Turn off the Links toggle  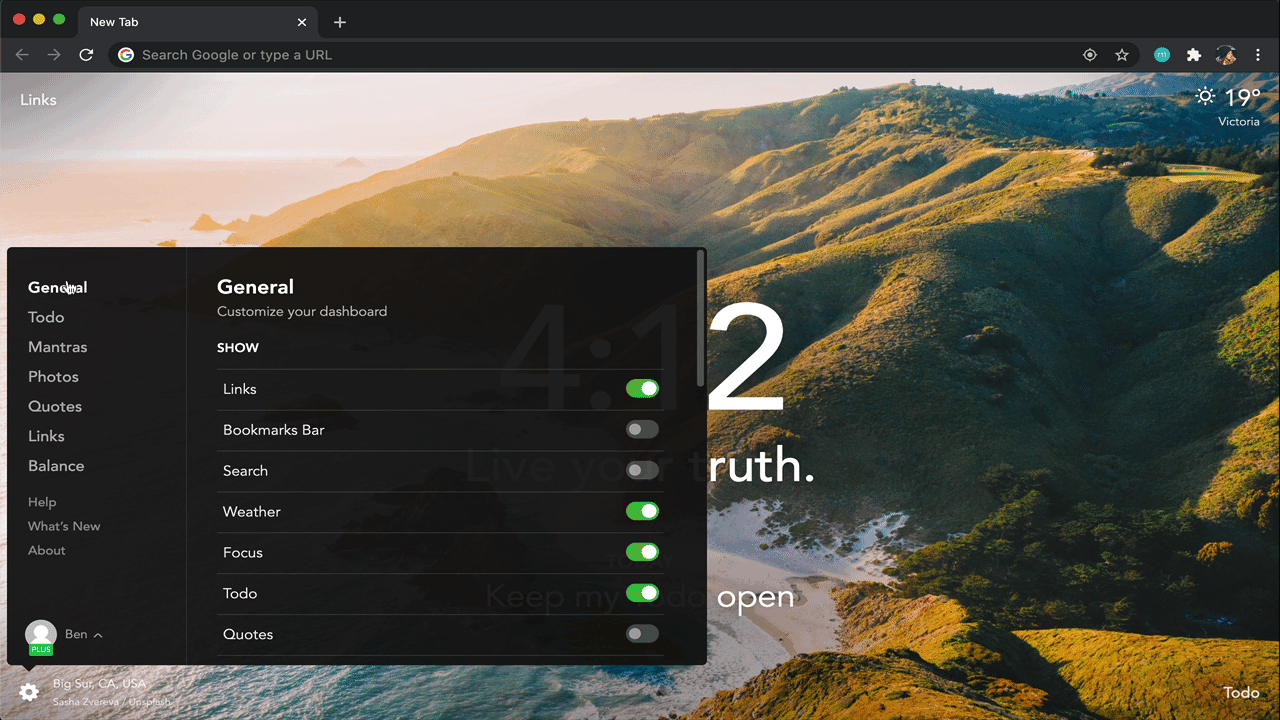point(642,389)
